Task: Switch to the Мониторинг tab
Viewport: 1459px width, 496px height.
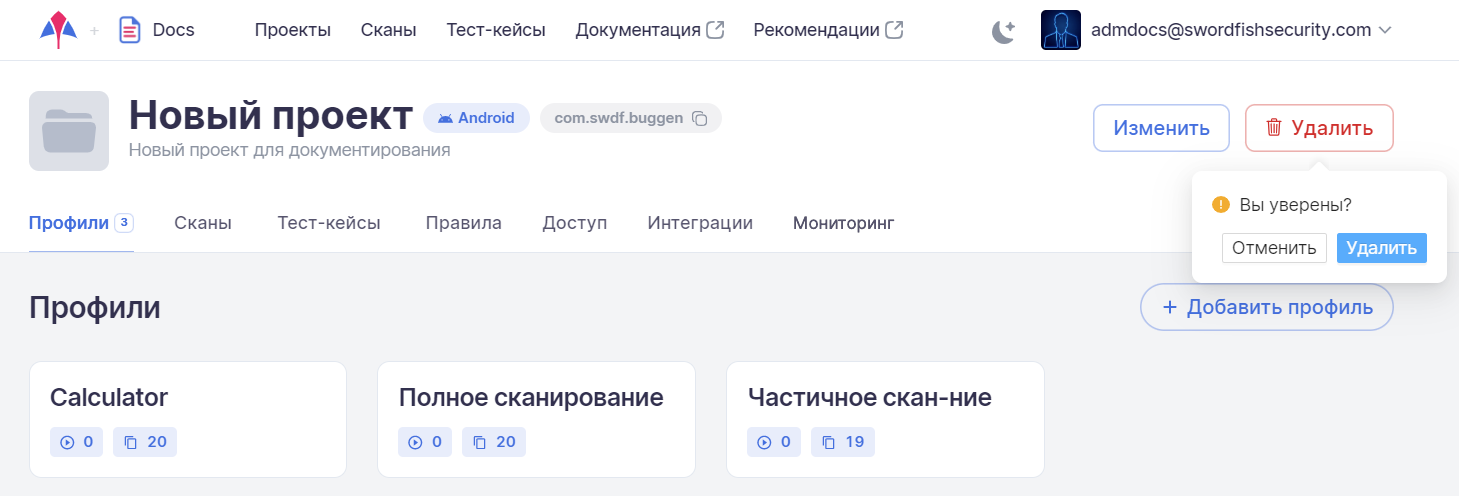Action: pyautogui.click(x=843, y=223)
